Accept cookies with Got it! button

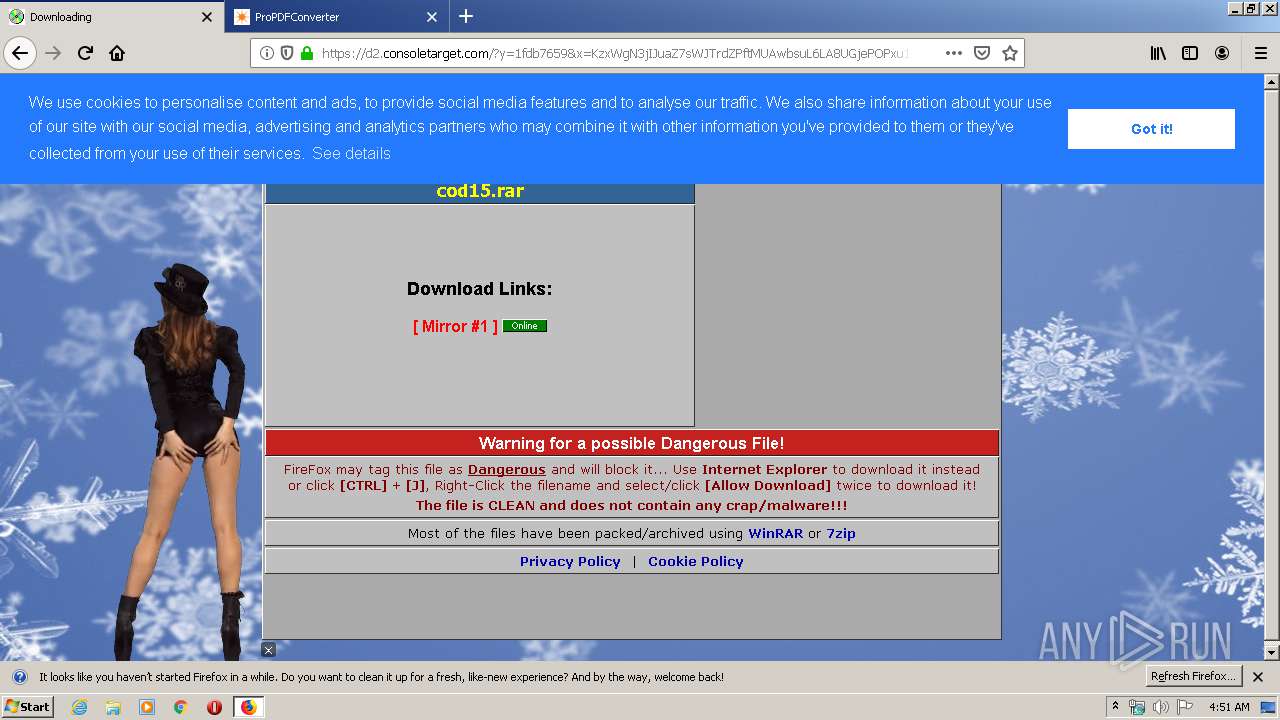coord(1151,129)
